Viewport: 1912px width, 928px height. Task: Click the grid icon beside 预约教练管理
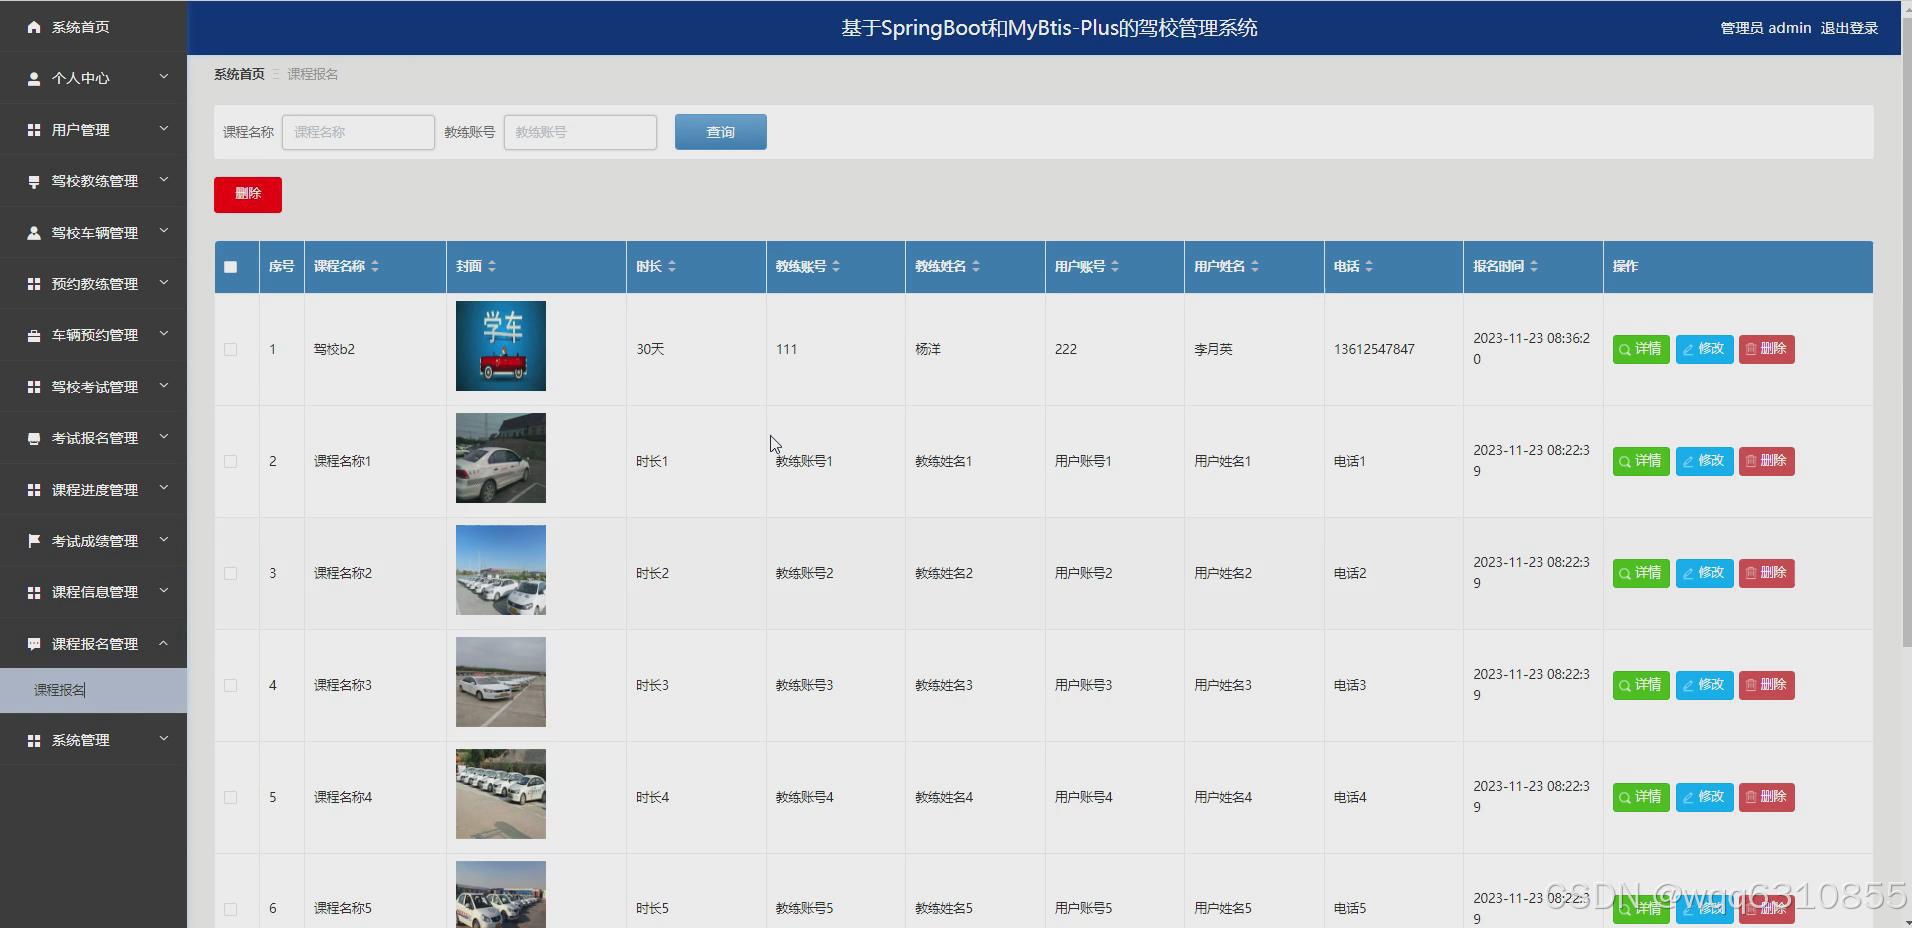(34, 284)
